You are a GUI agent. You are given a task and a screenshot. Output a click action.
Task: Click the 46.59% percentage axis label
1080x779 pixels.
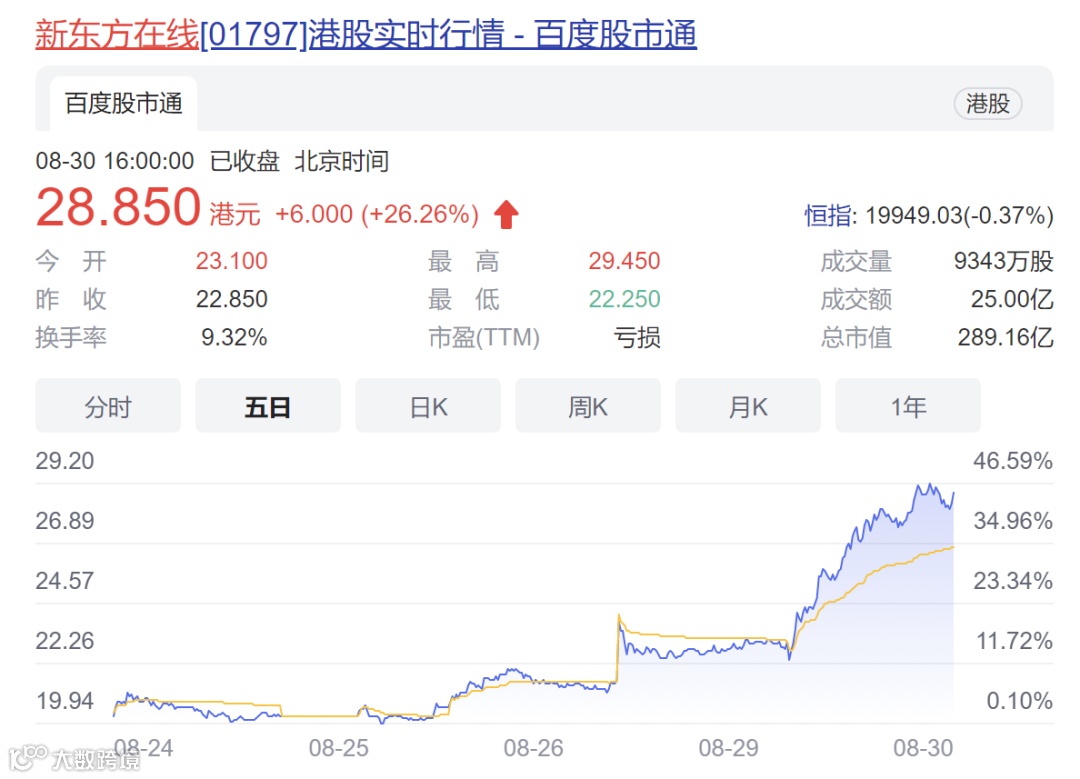point(1012,461)
